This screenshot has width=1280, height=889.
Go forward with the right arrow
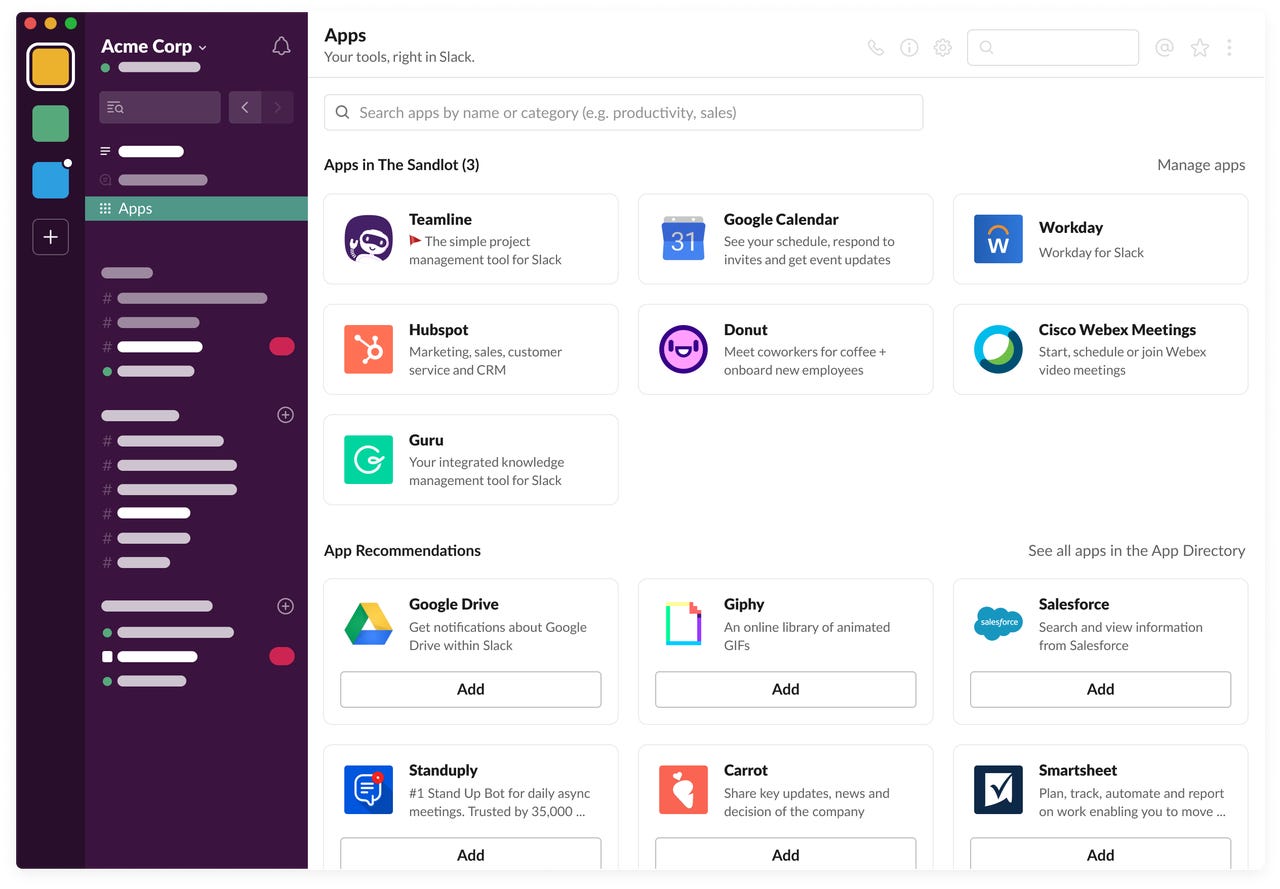pos(277,107)
